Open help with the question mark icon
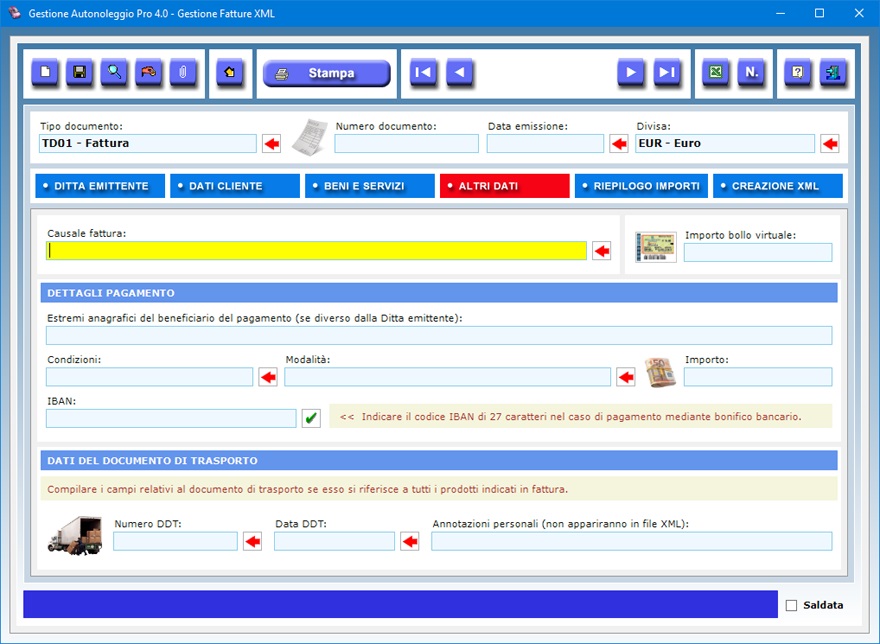Image resolution: width=880 pixels, height=644 pixels. point(798,72)
